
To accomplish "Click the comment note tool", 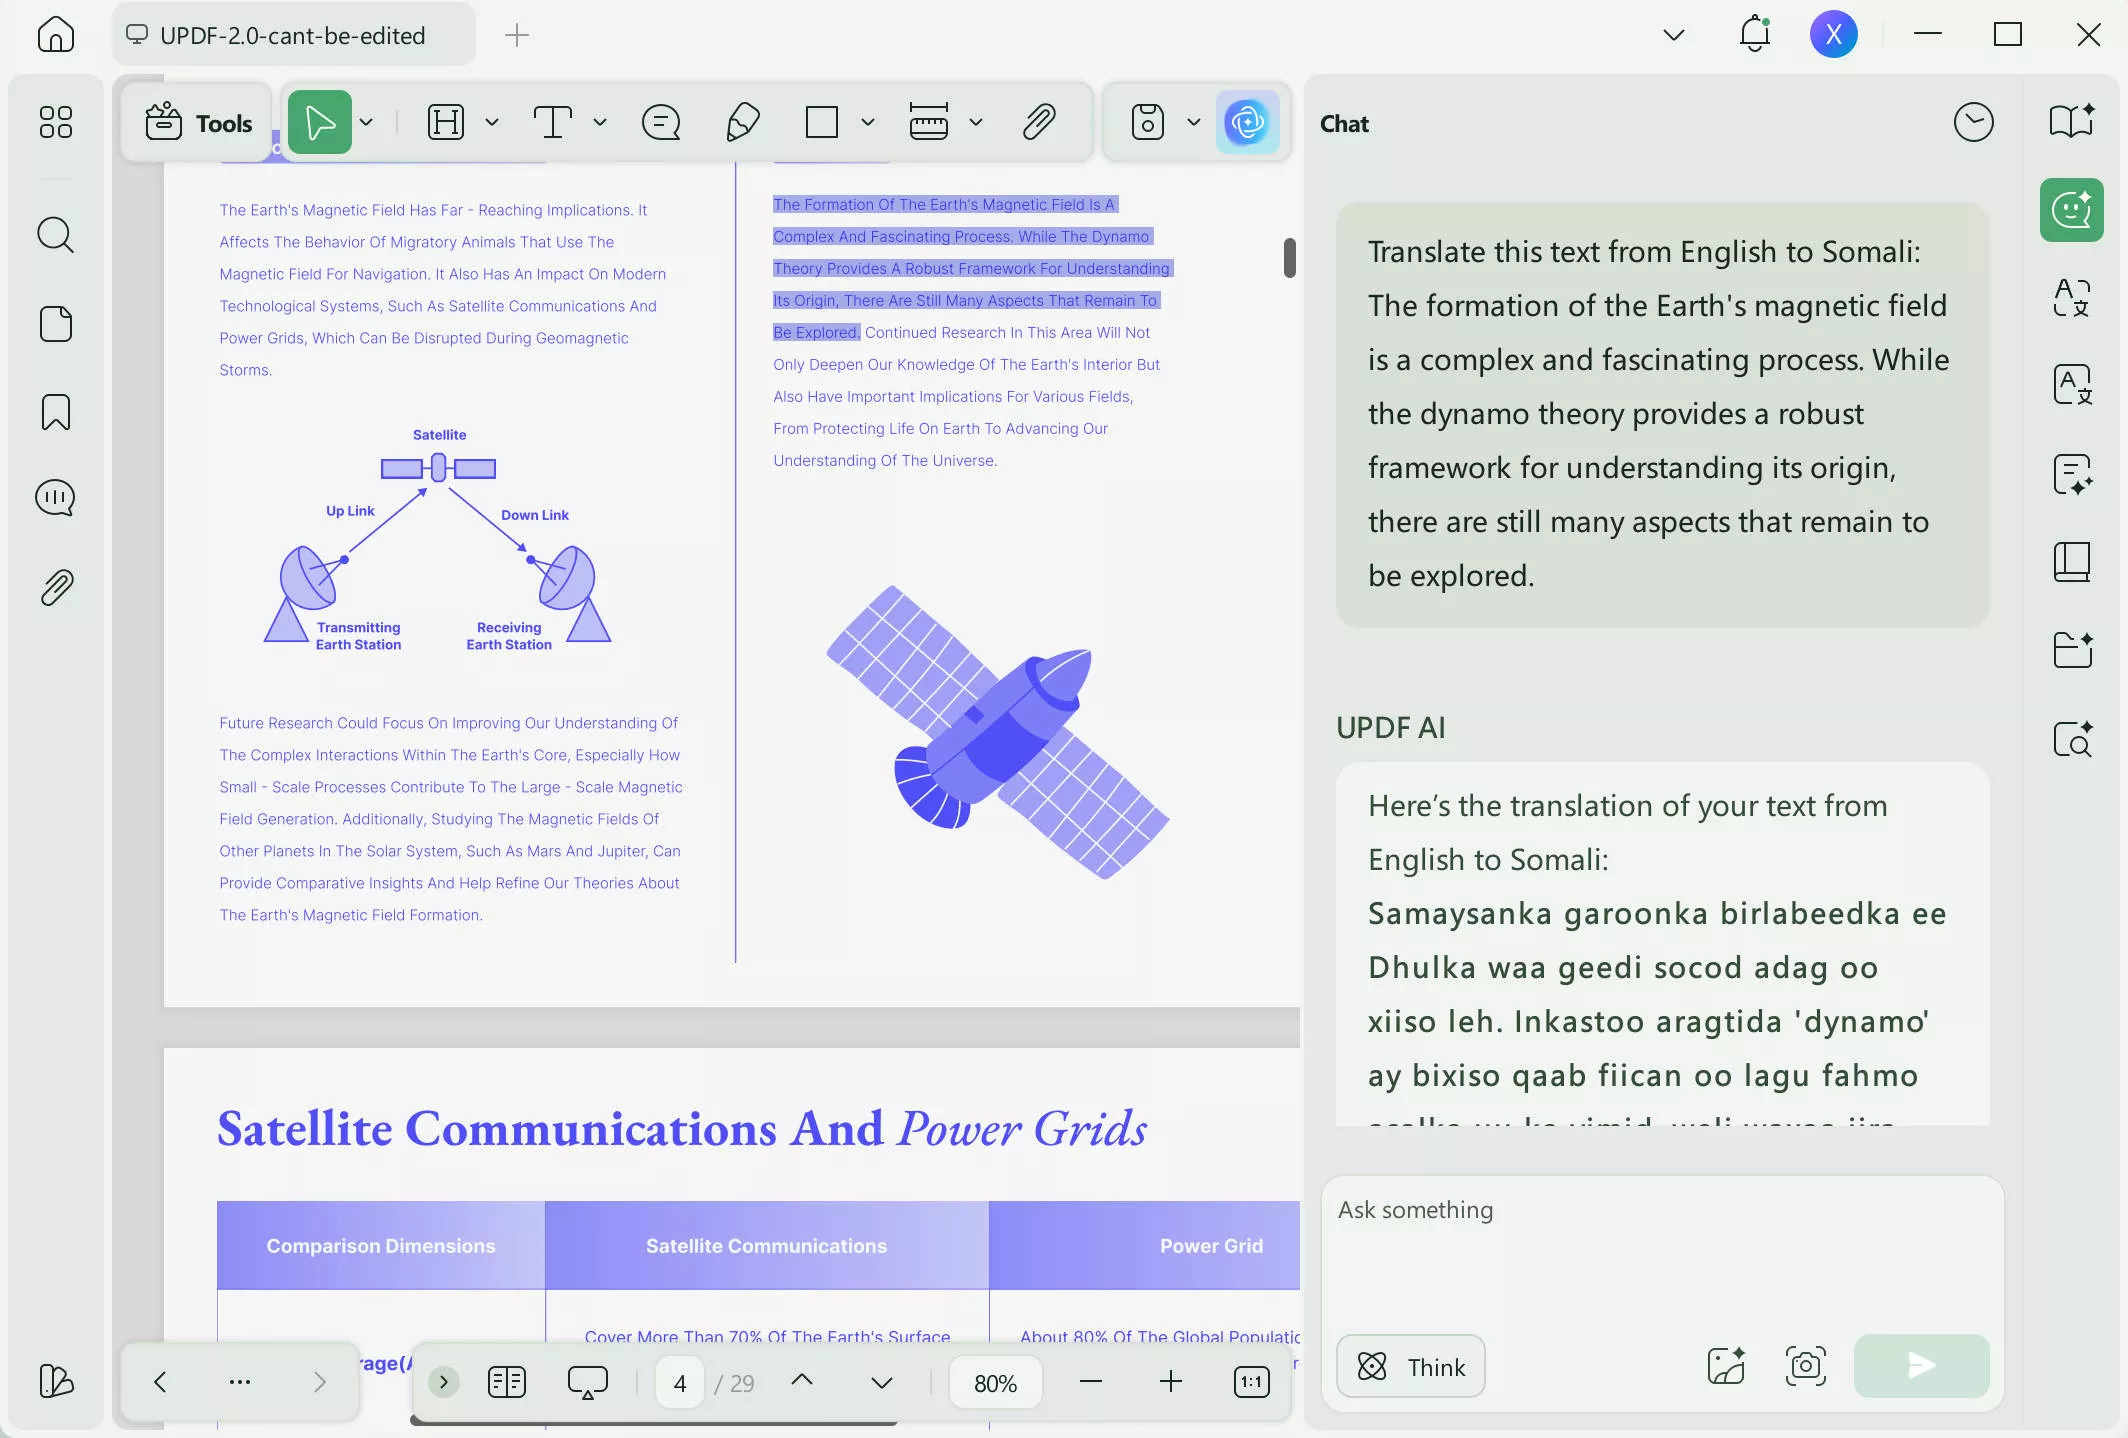I will tap(661, 122).
